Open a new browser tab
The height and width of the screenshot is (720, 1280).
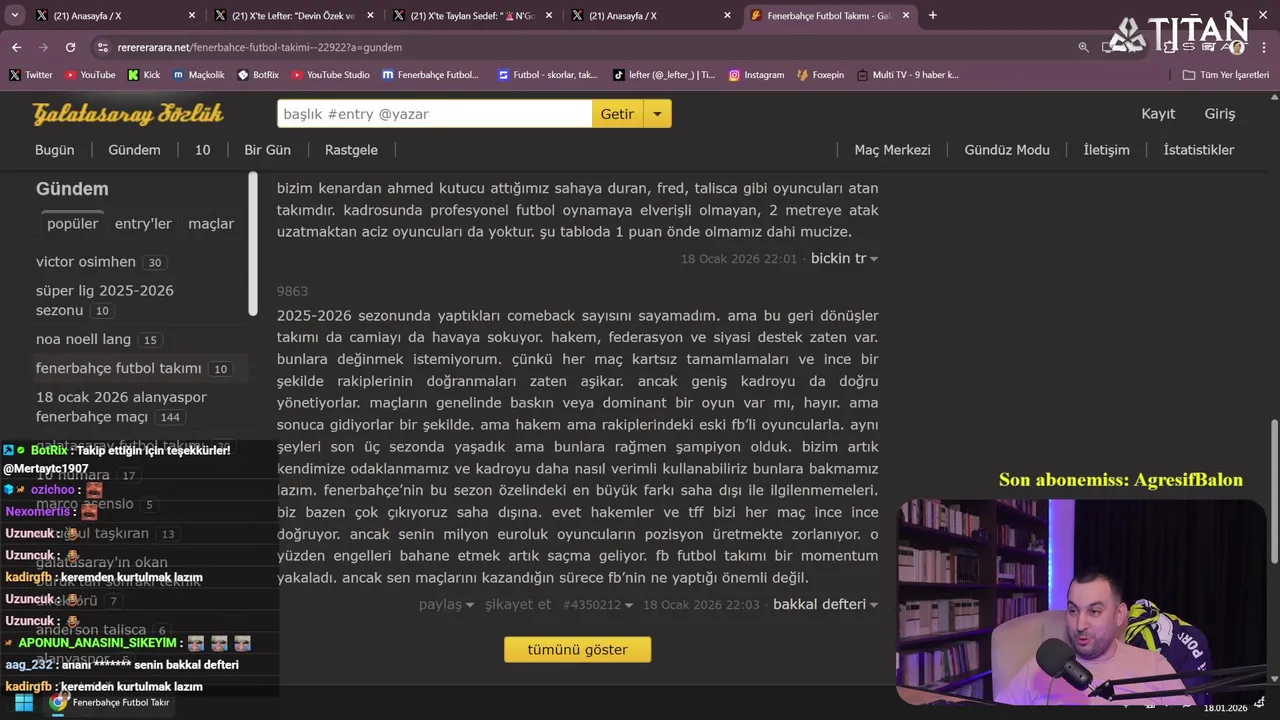coord(933,15)
